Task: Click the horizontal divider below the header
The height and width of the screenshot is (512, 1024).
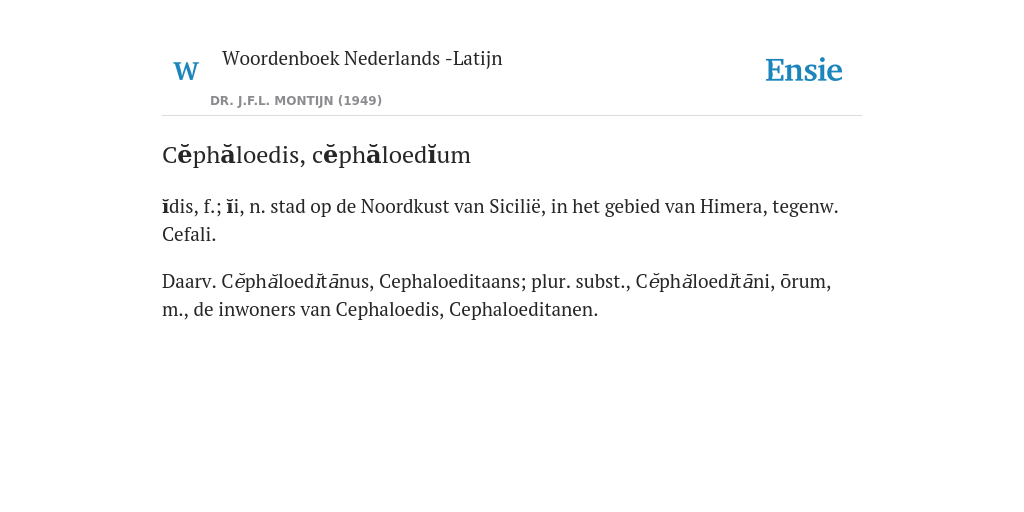Action: 512,116
